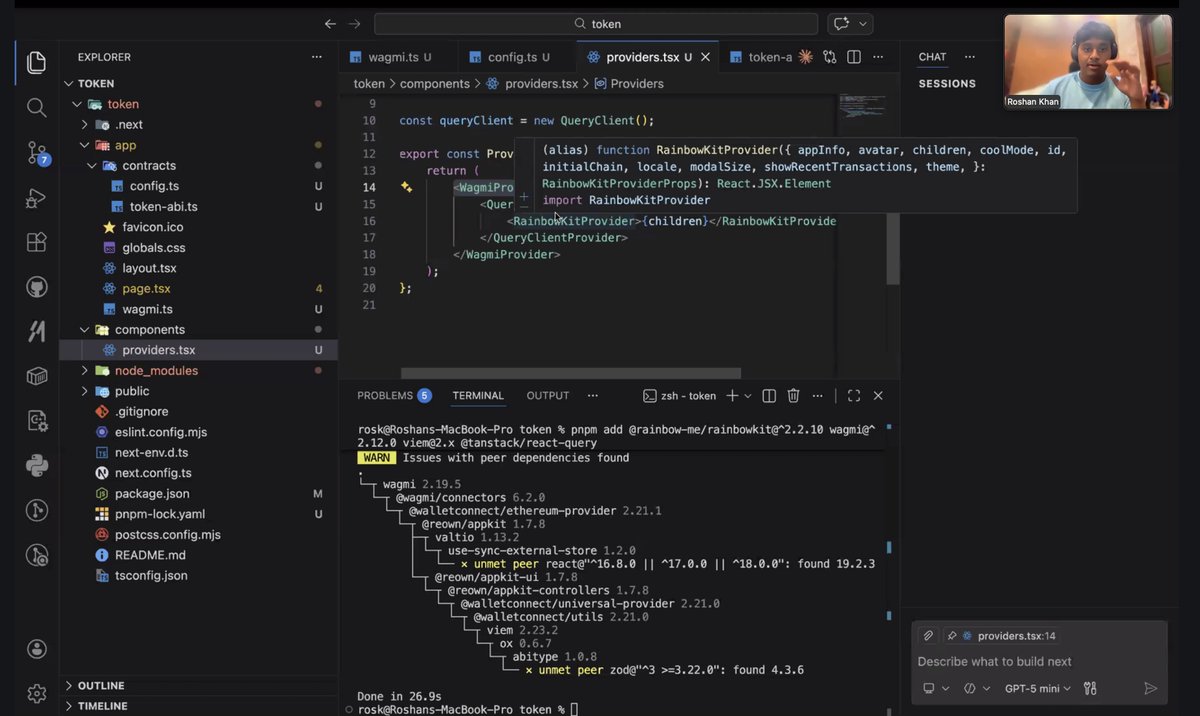Click the 'token' search command center box
The height and width of the screenshot is (716, 1200).
596,23
